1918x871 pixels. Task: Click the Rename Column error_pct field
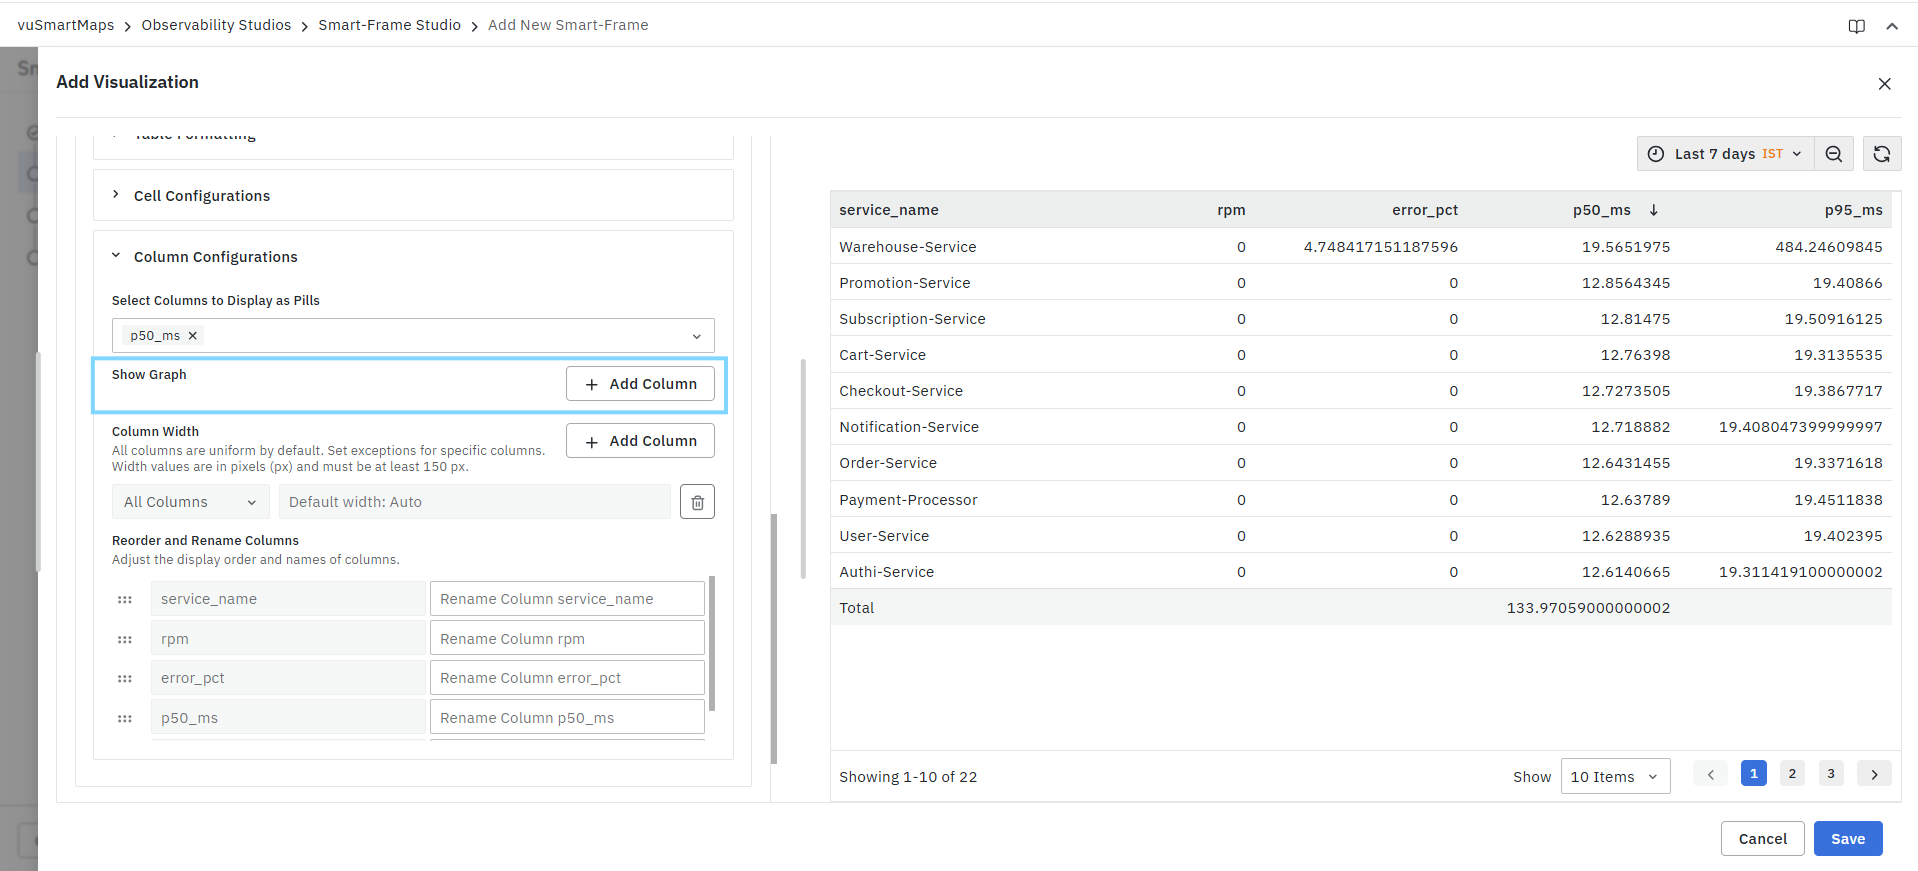pos(567,678)
